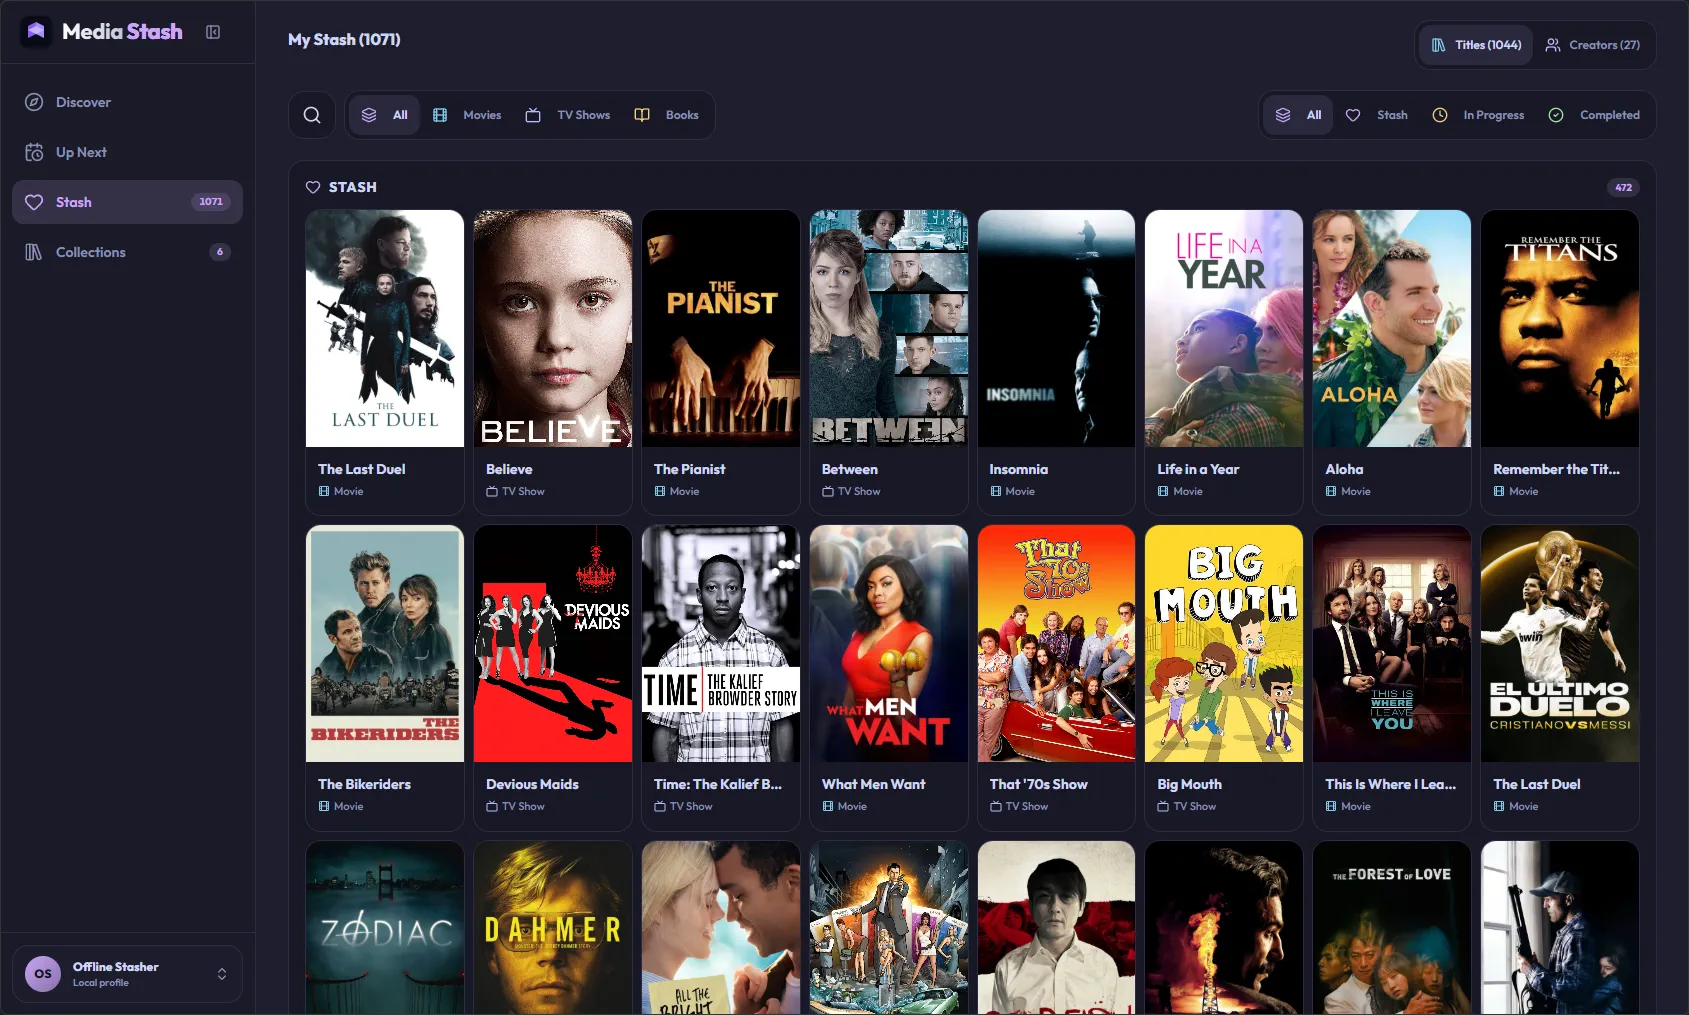This screenshot has width=1689, height=1015.
Task: Click the My Stash (1071) heading
Action: 344,39
